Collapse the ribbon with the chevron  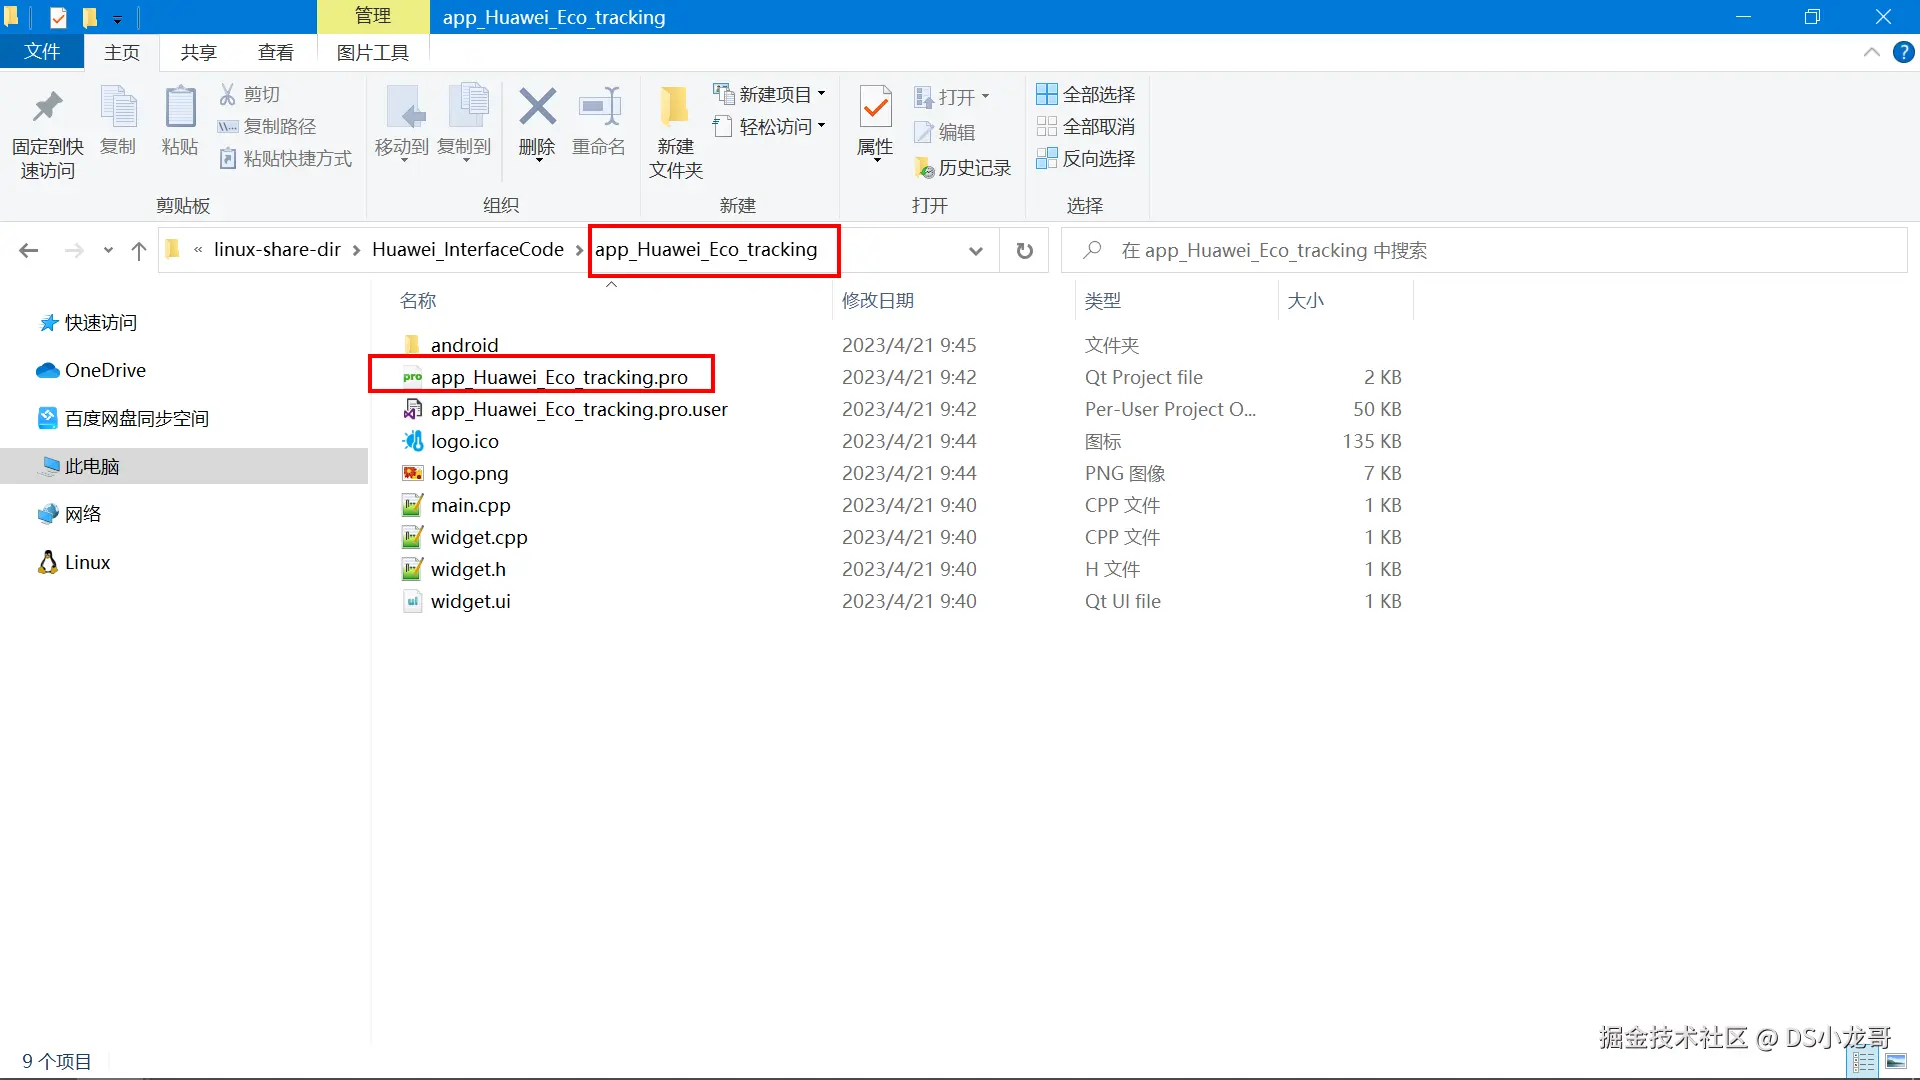click(1871, 52)
